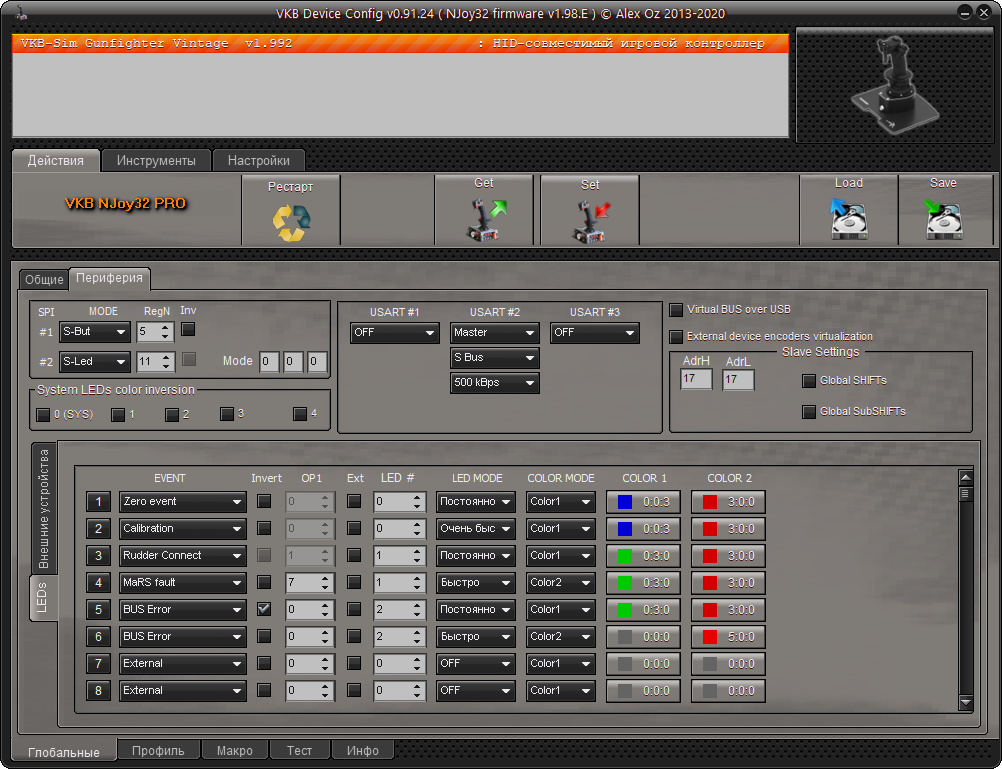Click the Set joystick icon
This screenshot has height=769, width=1002.
[591, 221]
